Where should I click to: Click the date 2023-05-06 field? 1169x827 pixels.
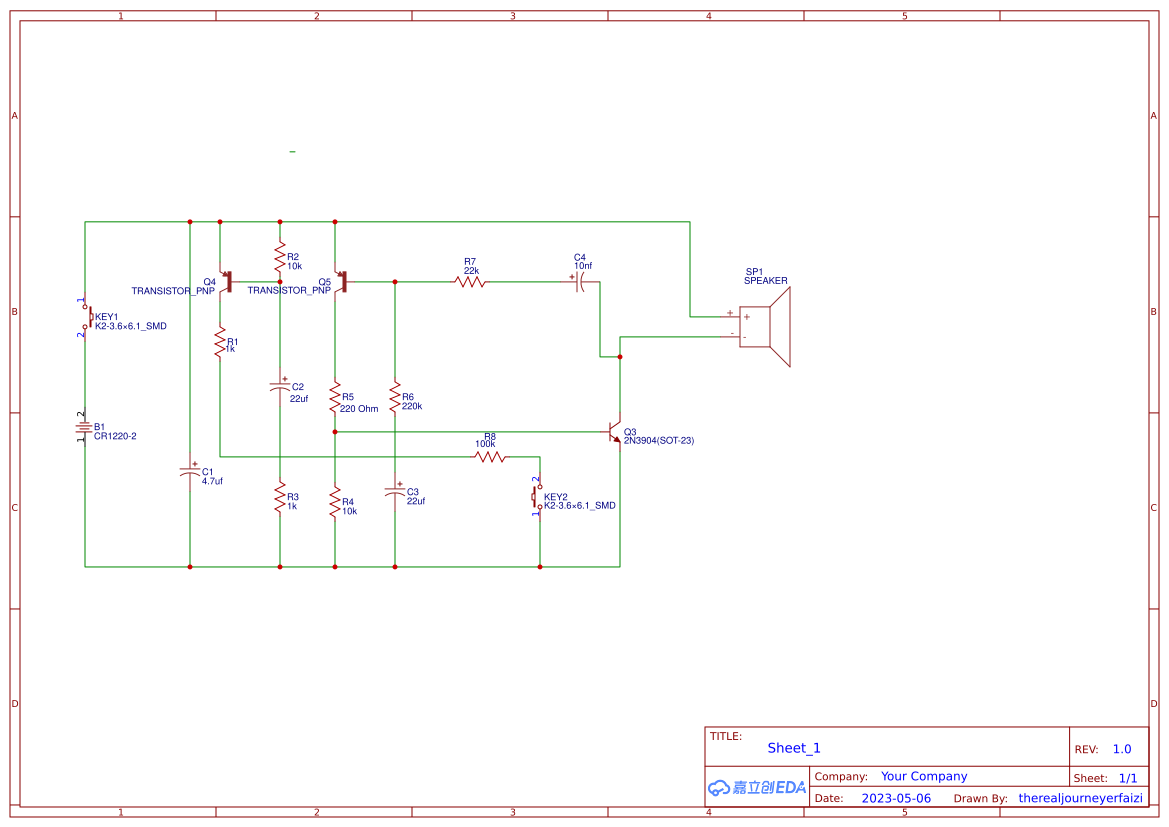click(x=894, y=798)
